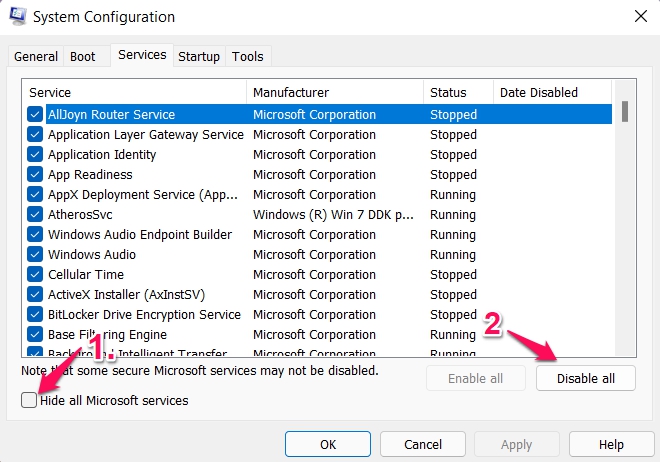Open the General tab
The height and width of the screenshot is (462, 660).
36,56
